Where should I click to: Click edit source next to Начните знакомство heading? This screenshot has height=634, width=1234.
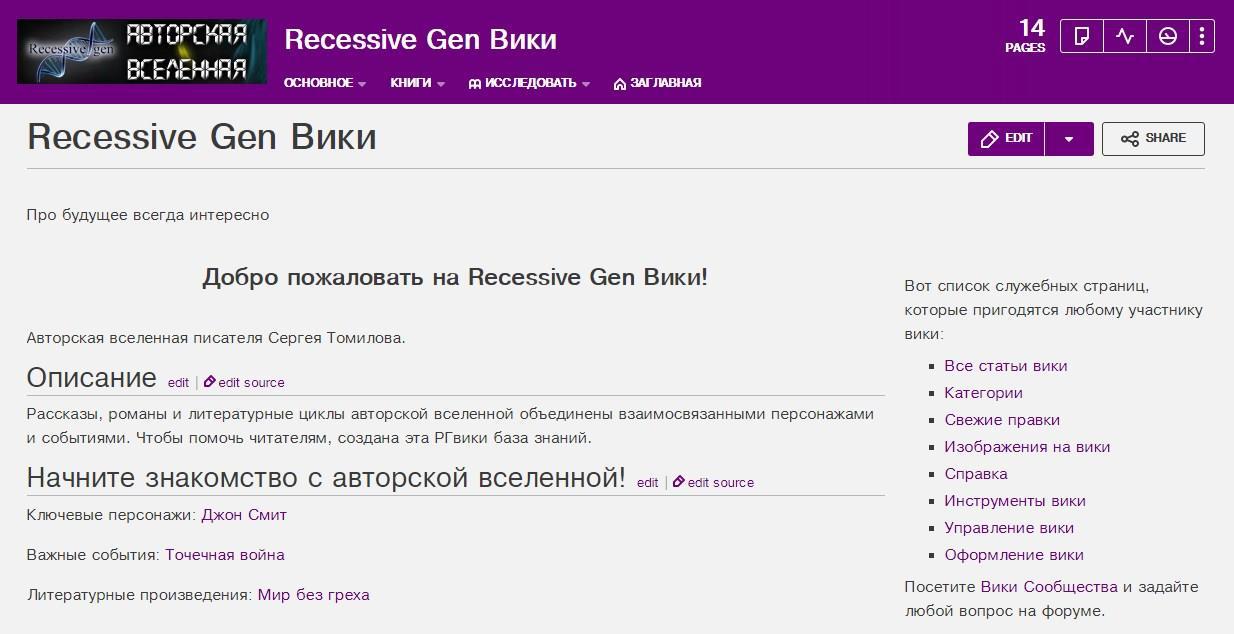(x=720, y=482)
